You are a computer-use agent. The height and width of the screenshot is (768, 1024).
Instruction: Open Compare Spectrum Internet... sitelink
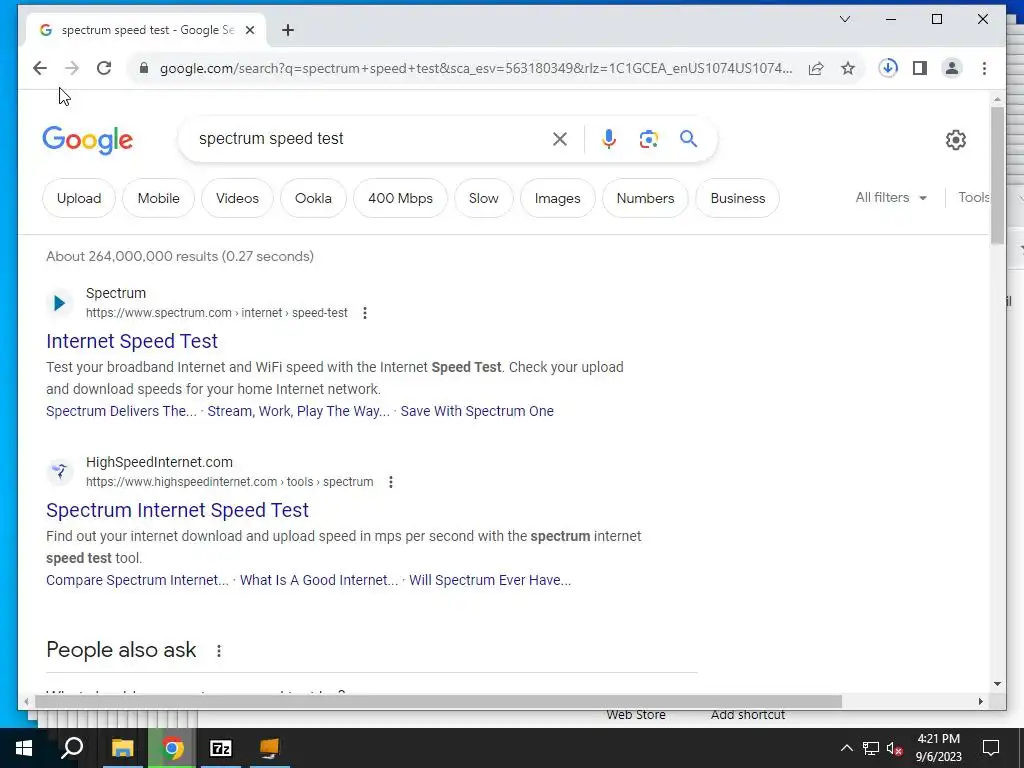point(138,581)
